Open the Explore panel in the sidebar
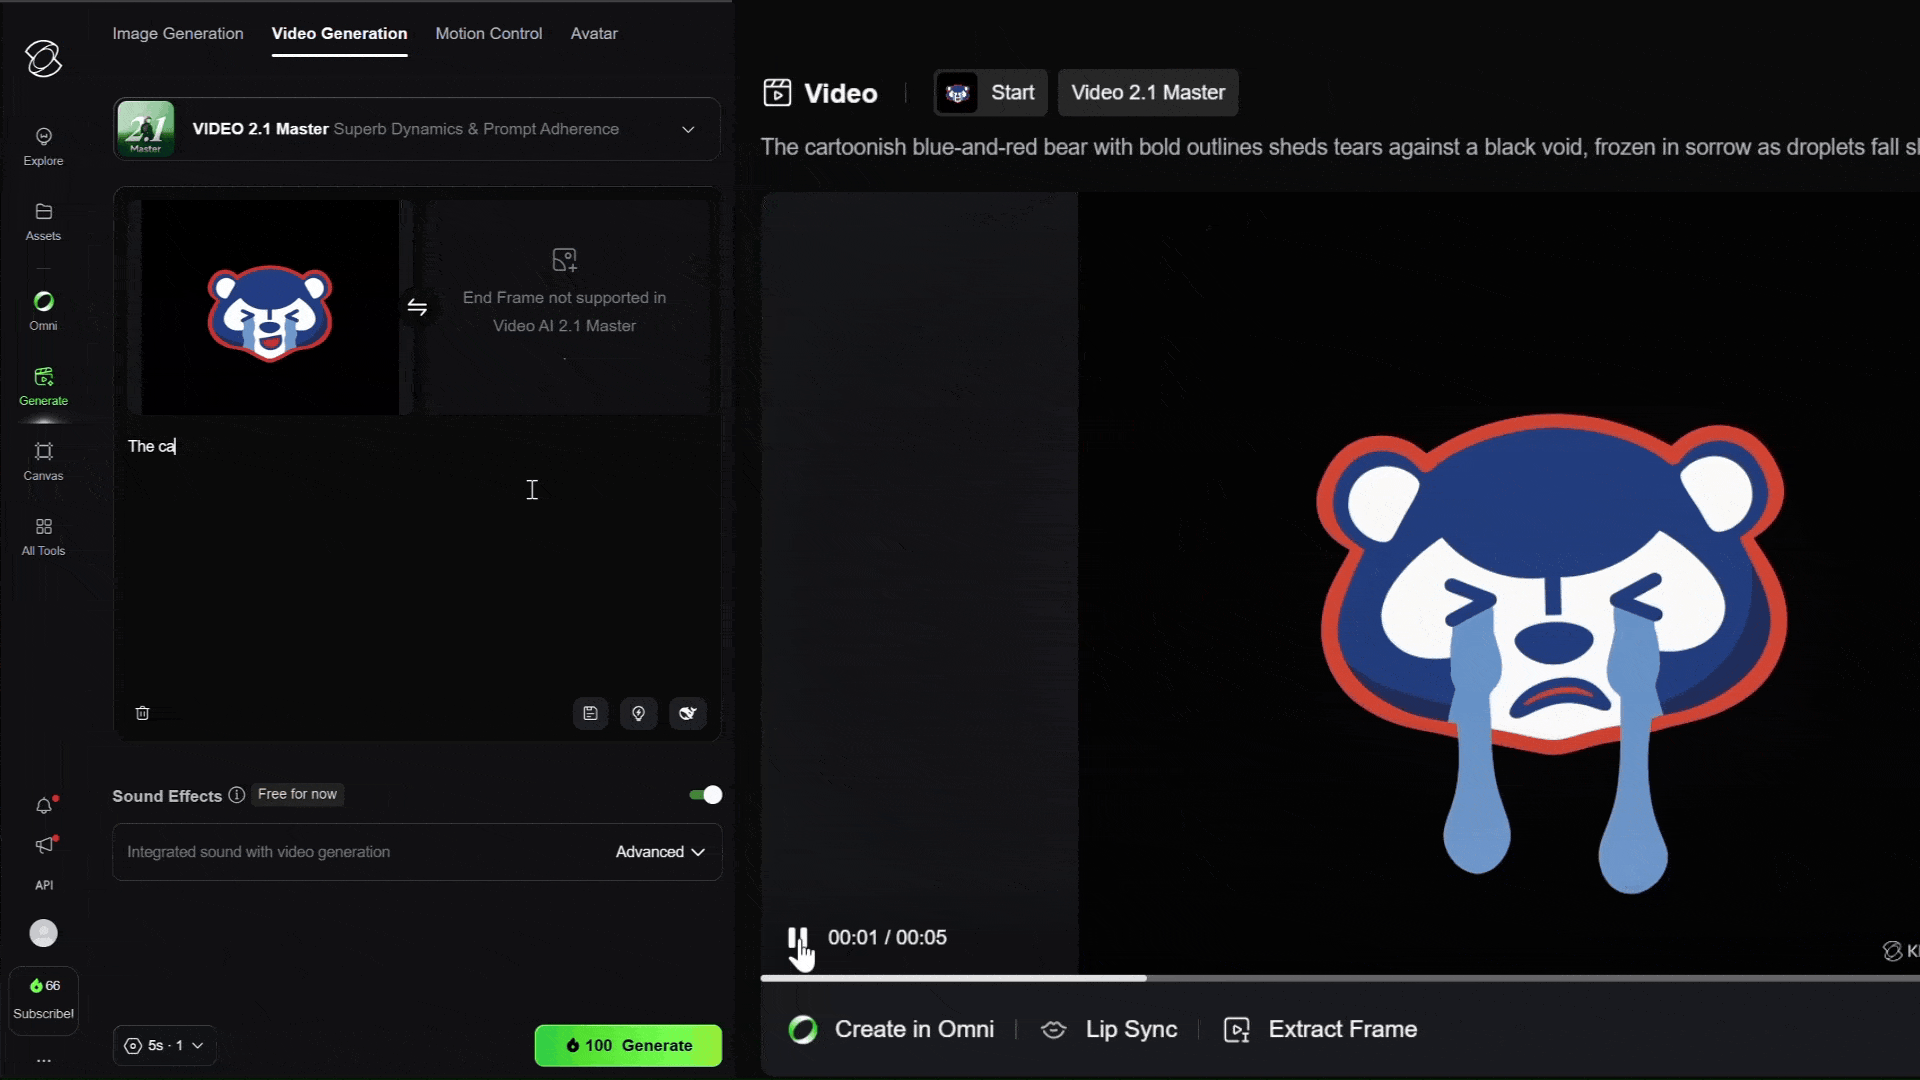 pyautogui.click(x=43, y=143)
